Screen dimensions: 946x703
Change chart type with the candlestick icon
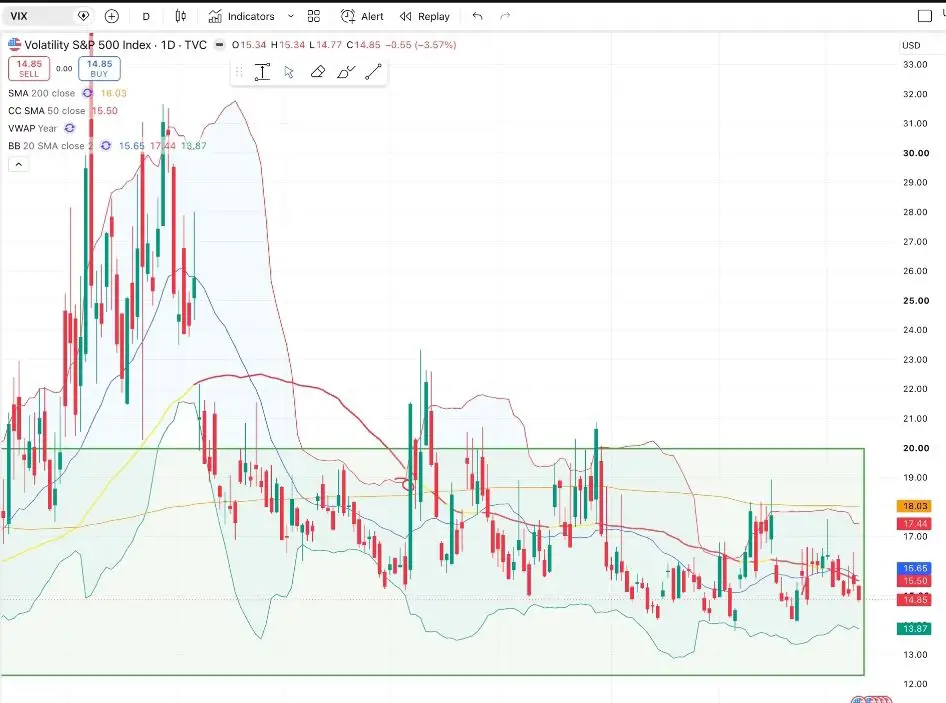[x=180, y=16]
